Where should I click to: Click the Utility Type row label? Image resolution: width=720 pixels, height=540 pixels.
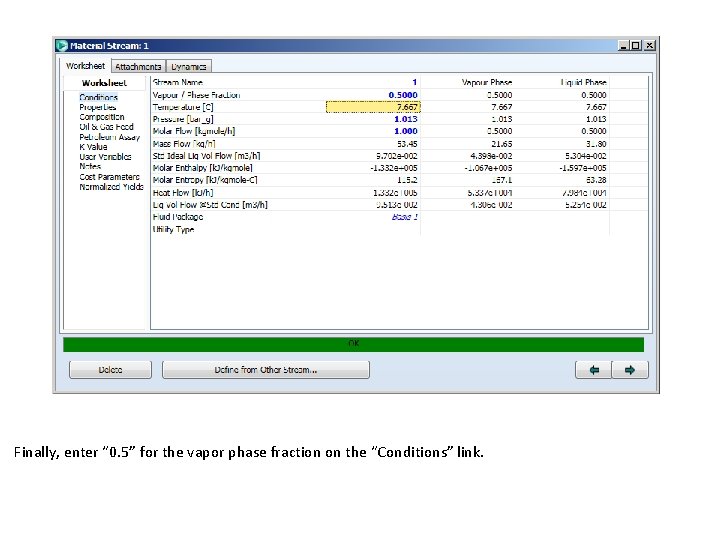pyautogui.click(x=173, y=229)
